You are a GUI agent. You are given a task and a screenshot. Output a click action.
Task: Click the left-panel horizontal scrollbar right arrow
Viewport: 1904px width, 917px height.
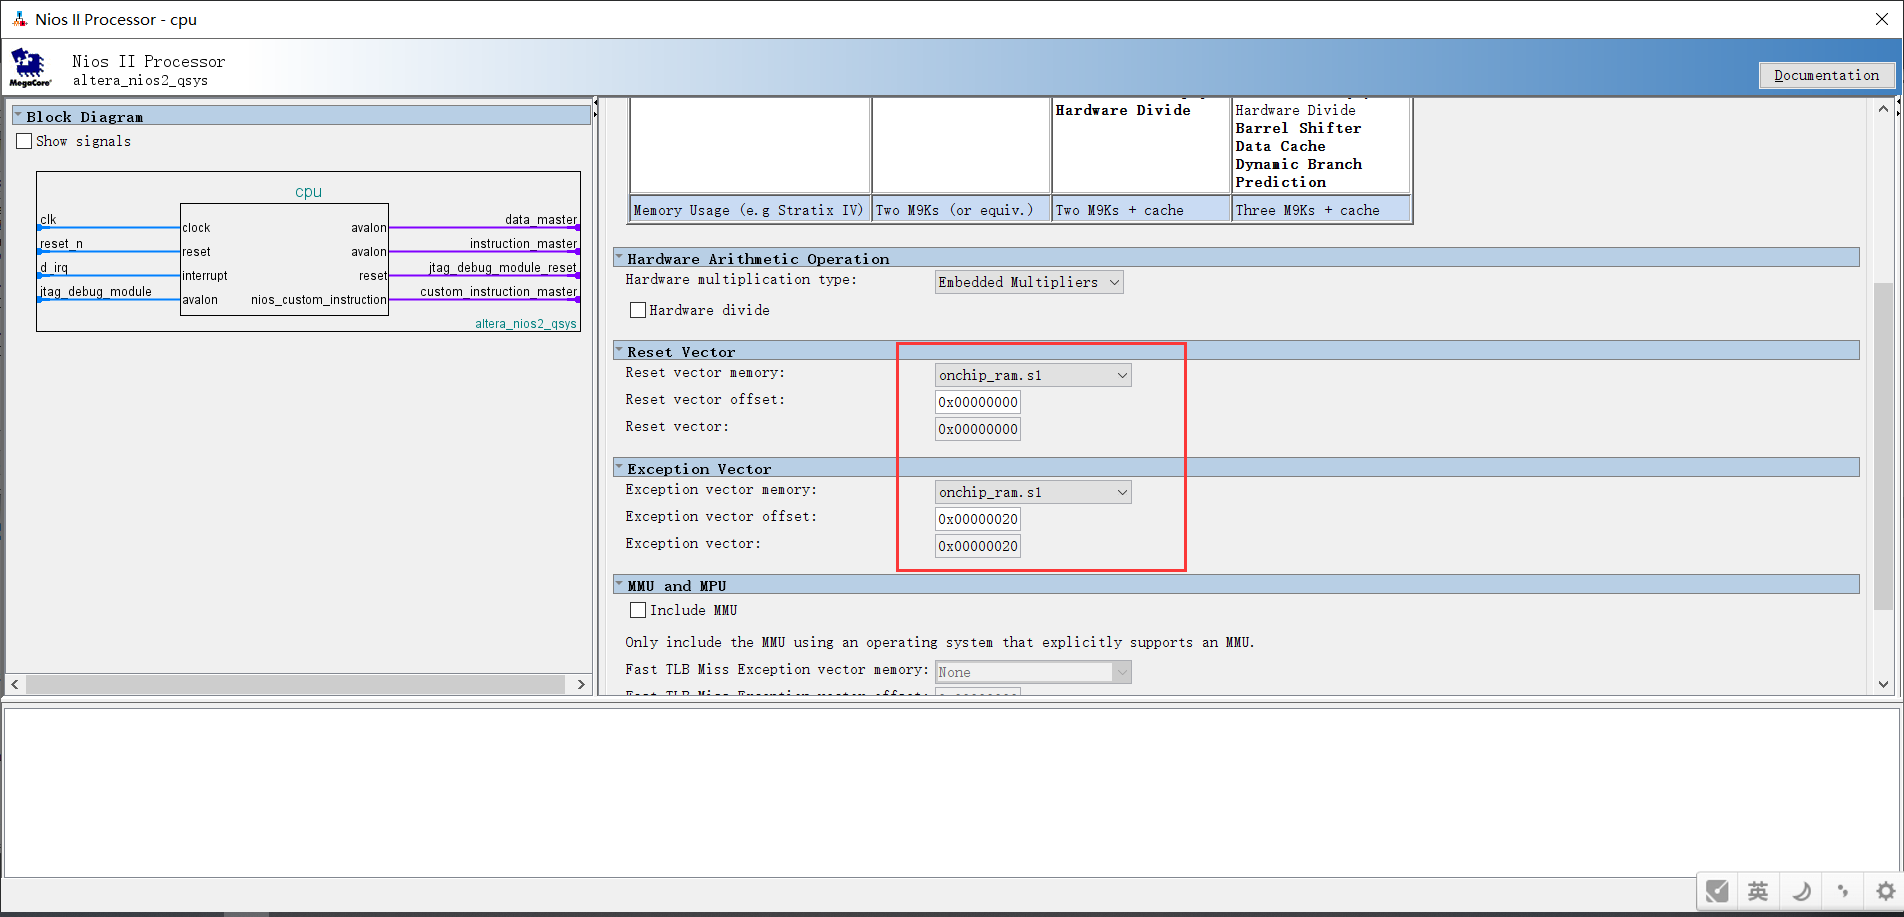[581, 684]
